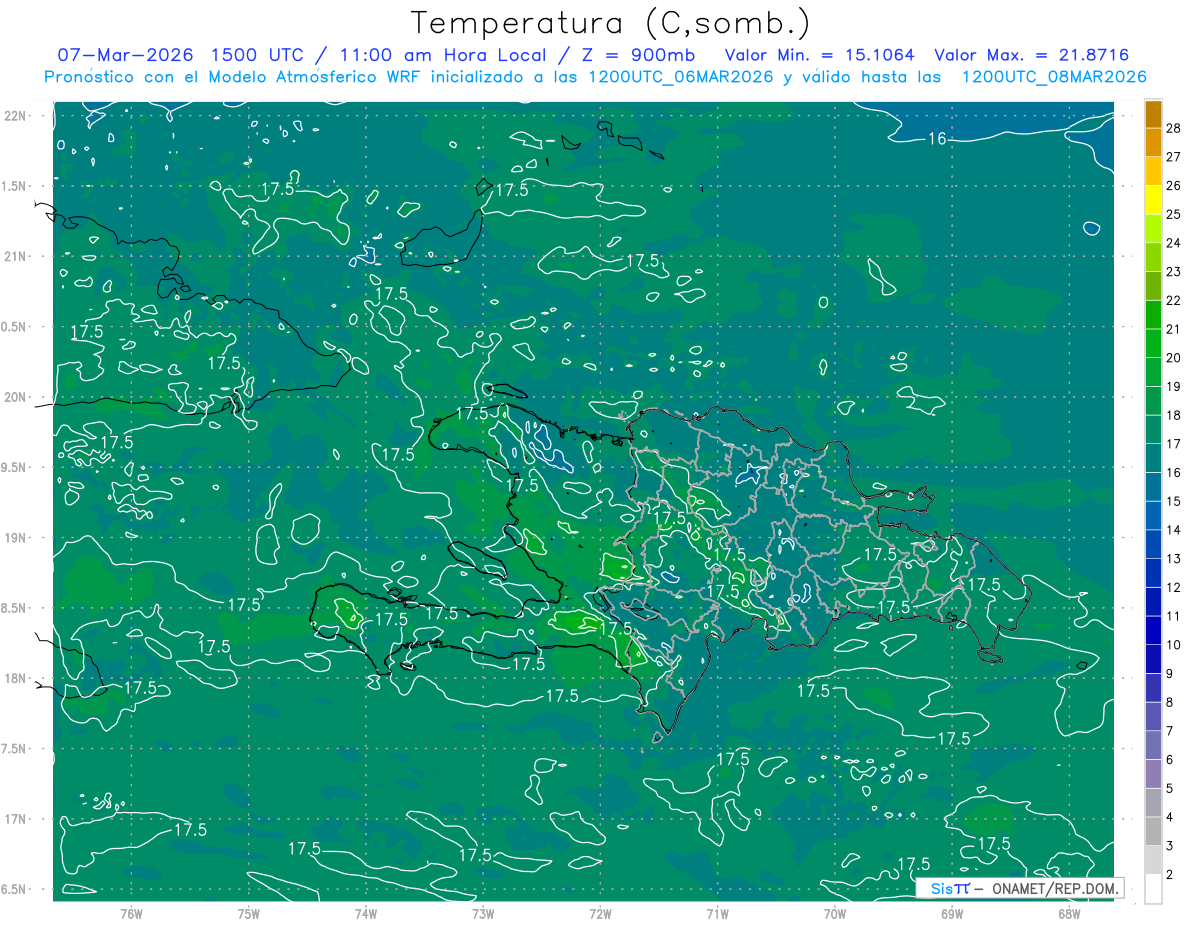Click the valid-until time "1200UTC_08MAR2026"
Viewport: 1200px width, 927px height.
coord(1053,76)
